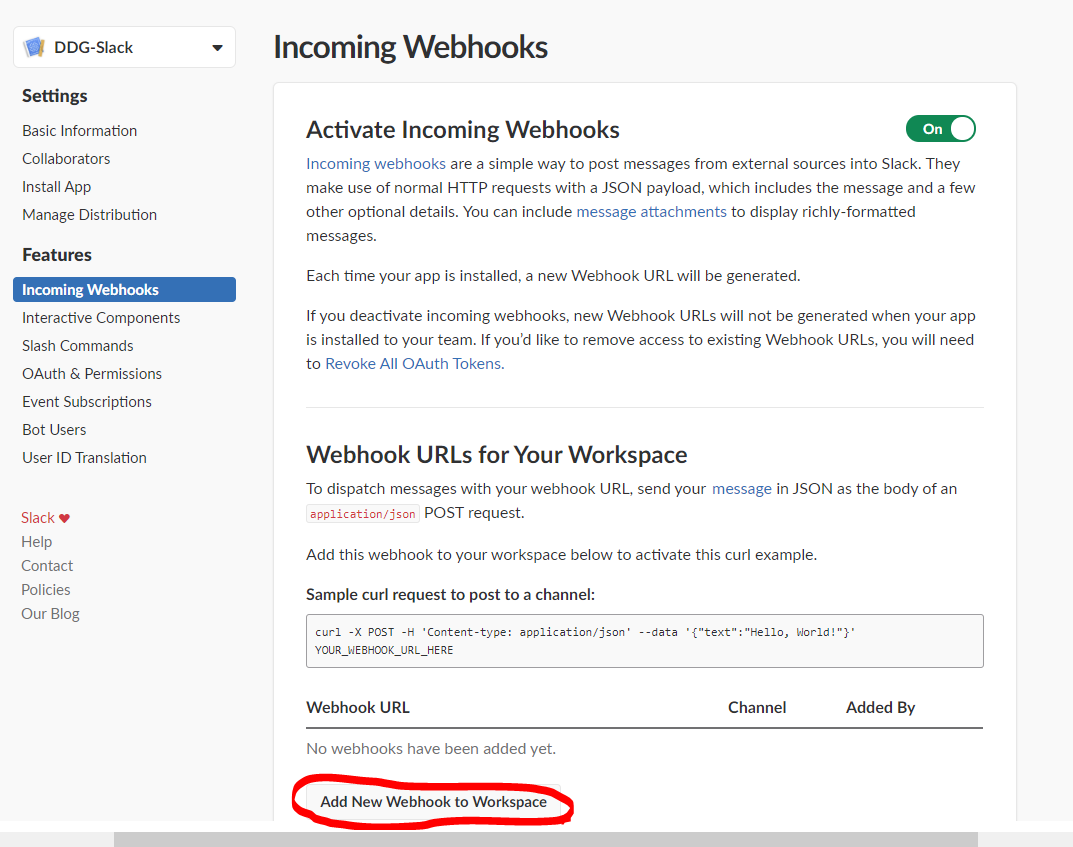This screenshot has width=1073, height=847.
Task: Select Manage Distribution in sidebar
Action: pos(89,215)
